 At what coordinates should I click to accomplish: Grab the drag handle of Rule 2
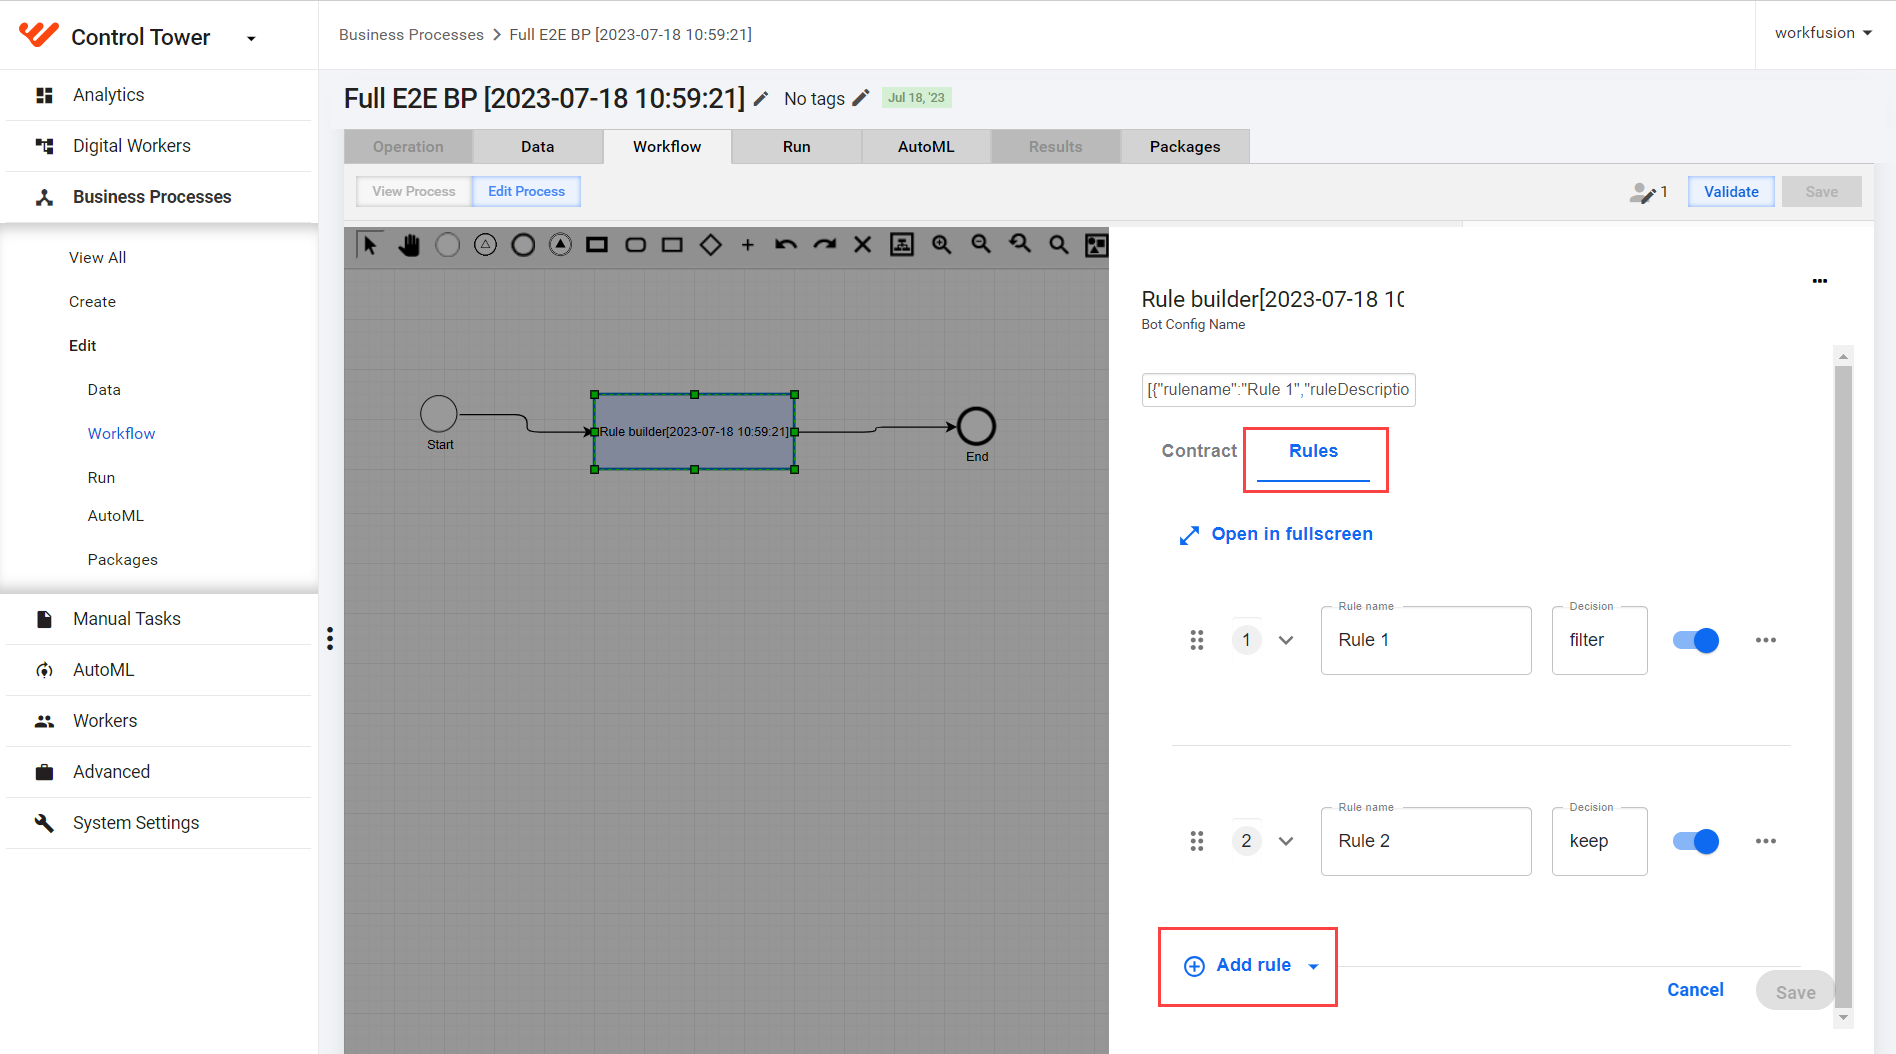1197,841
